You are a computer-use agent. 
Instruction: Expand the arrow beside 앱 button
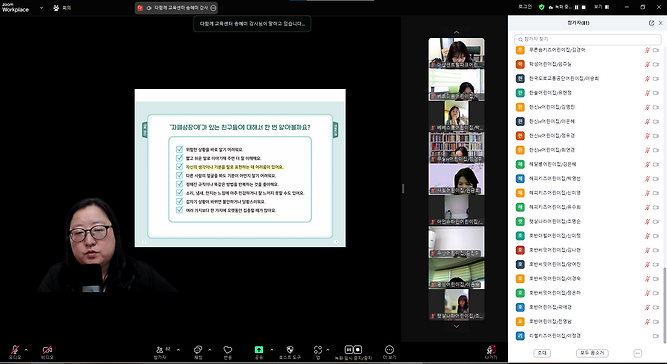pyautogui.click(x=328, y=350)
